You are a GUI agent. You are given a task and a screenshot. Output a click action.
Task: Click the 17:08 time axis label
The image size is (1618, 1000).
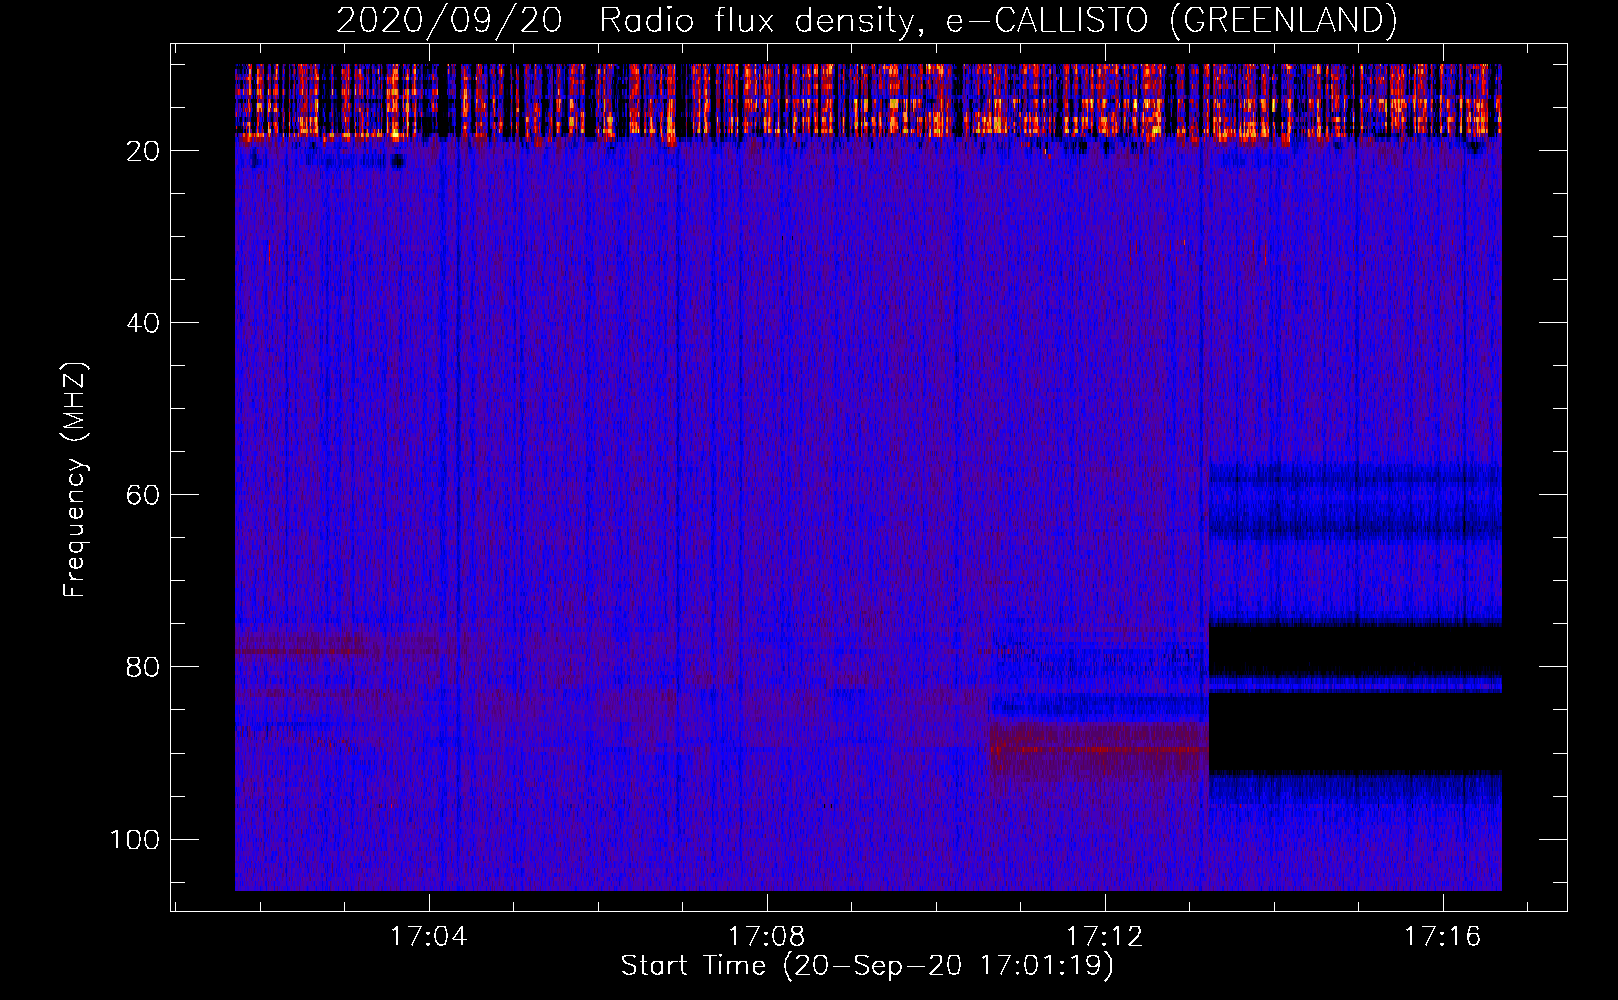click(x=767, y=937)
